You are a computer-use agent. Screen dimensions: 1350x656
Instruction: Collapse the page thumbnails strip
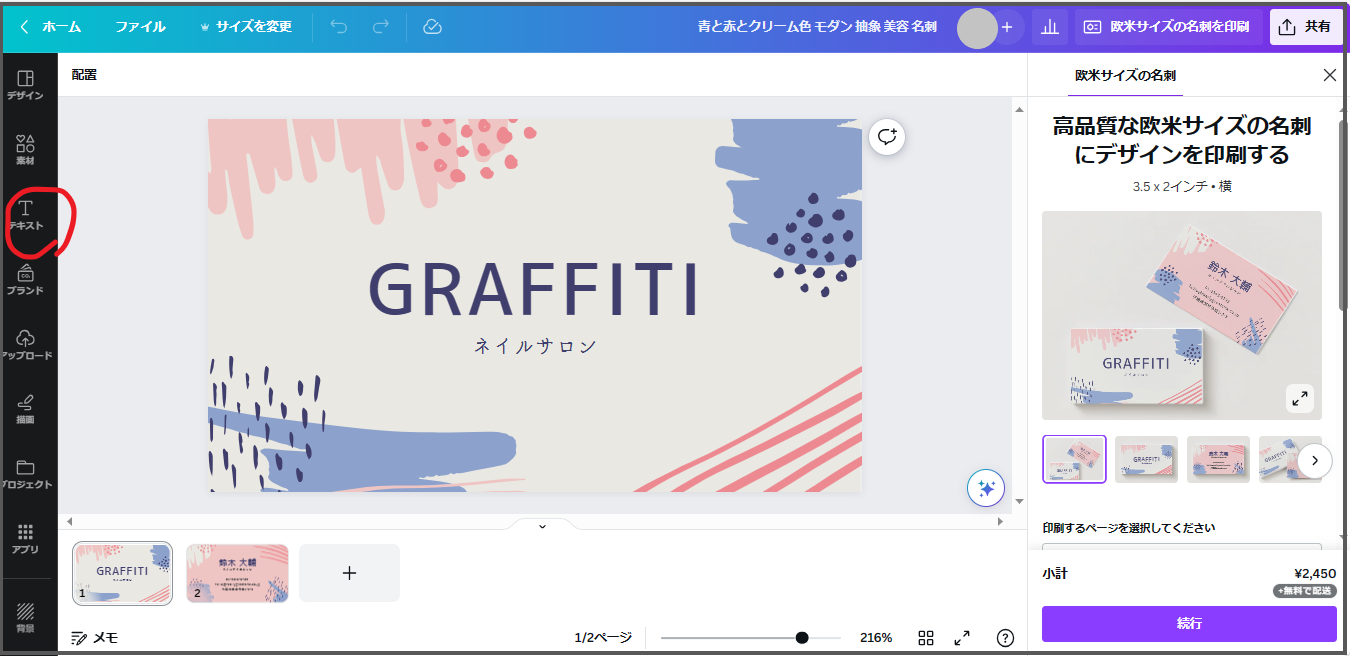[x=542, y=525]
